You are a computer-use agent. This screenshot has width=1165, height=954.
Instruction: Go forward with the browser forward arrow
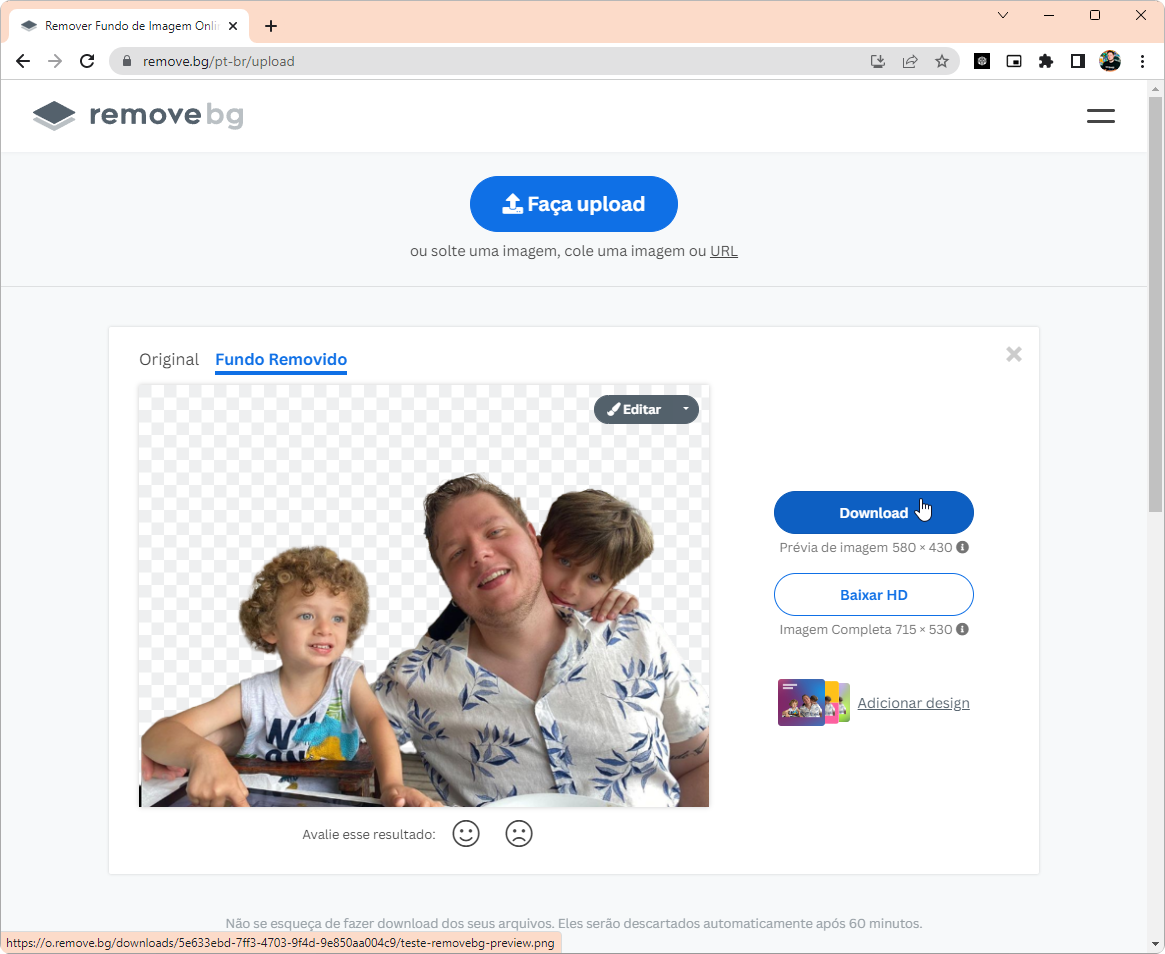point(55,61)
